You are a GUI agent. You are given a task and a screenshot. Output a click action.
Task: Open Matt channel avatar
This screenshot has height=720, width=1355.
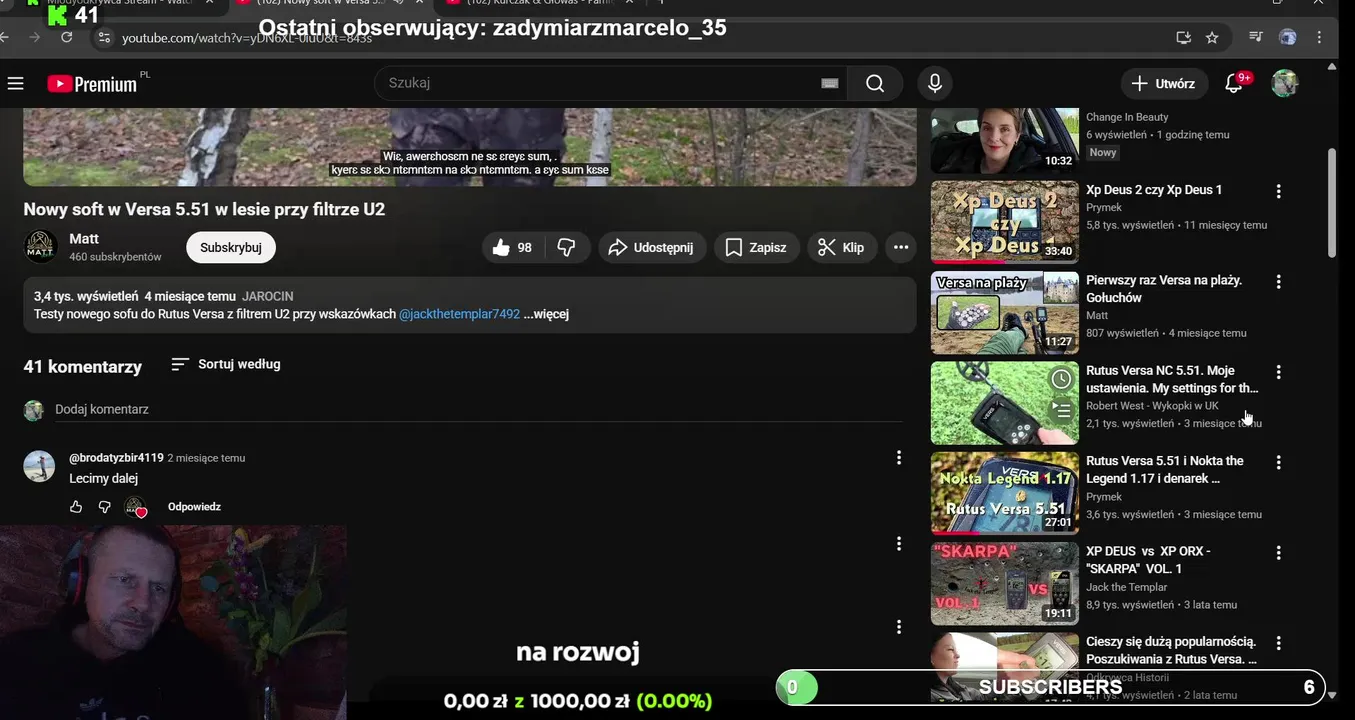[x=40, y=247]
